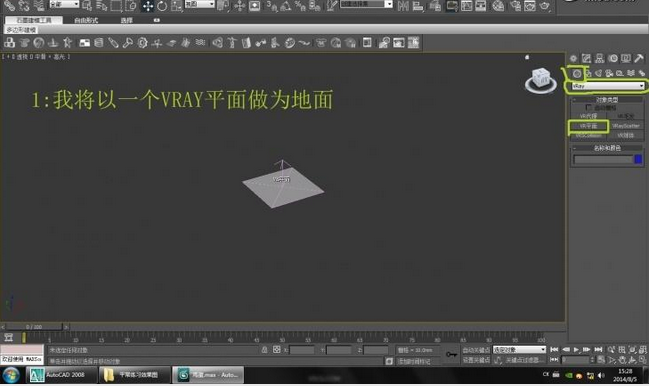Open the Hierarchy panel
649x386 pixels.
(x=600, y=58)
